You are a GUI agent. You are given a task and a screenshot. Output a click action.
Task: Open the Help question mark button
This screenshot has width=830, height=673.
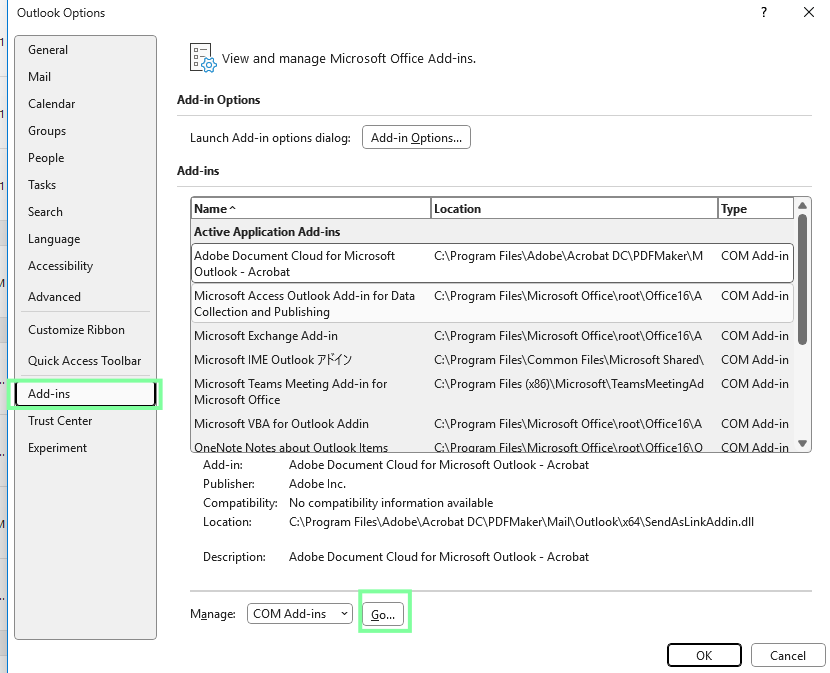tap(764, 12)
